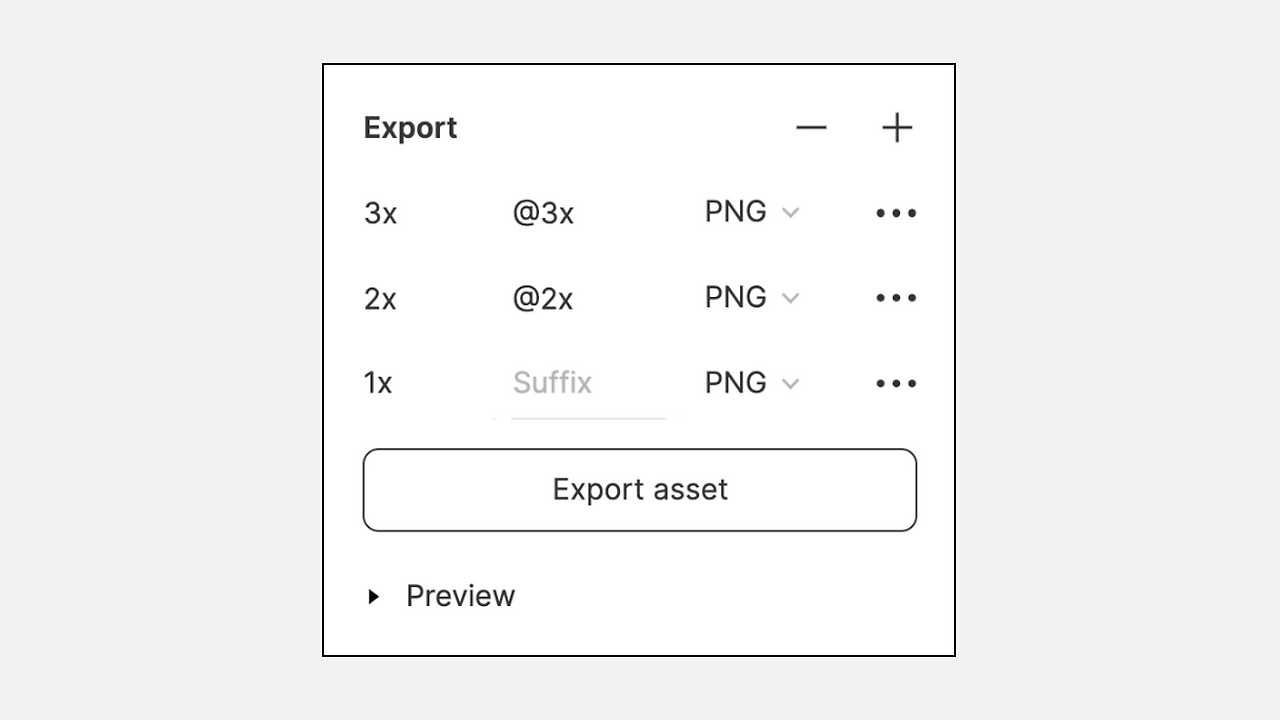This screenshot has width=1280, height=720.
Task: Click the Preview label
Action: click(x=460, y=596)
